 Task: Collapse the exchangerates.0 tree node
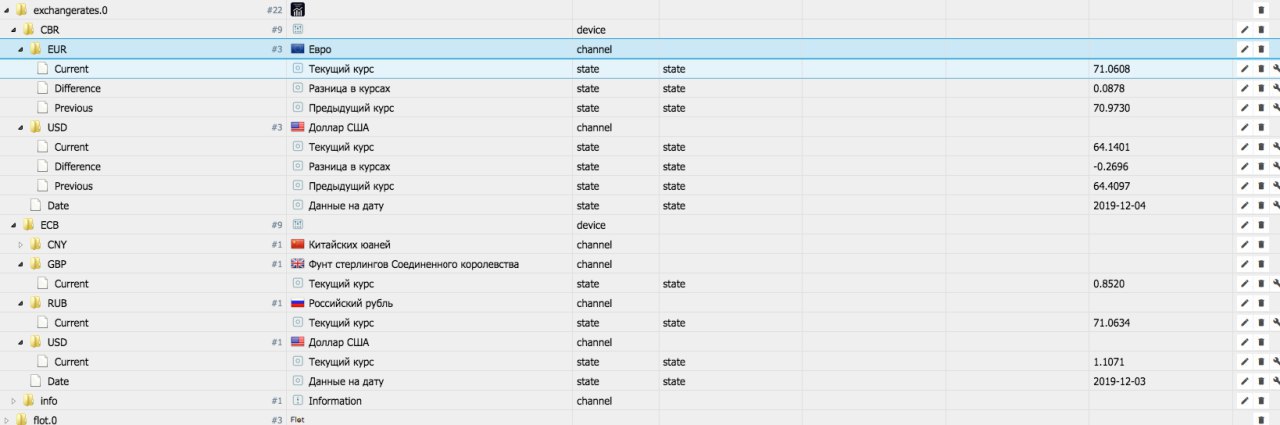pyautogui.click(x=6, y=10)
